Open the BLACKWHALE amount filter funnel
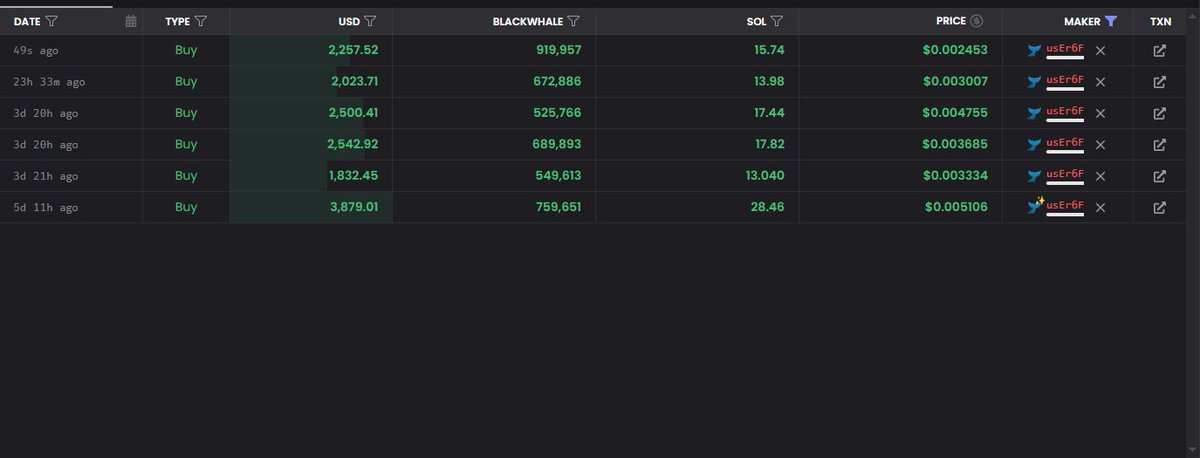1200x458 pixels. click(x=573, y=21)
